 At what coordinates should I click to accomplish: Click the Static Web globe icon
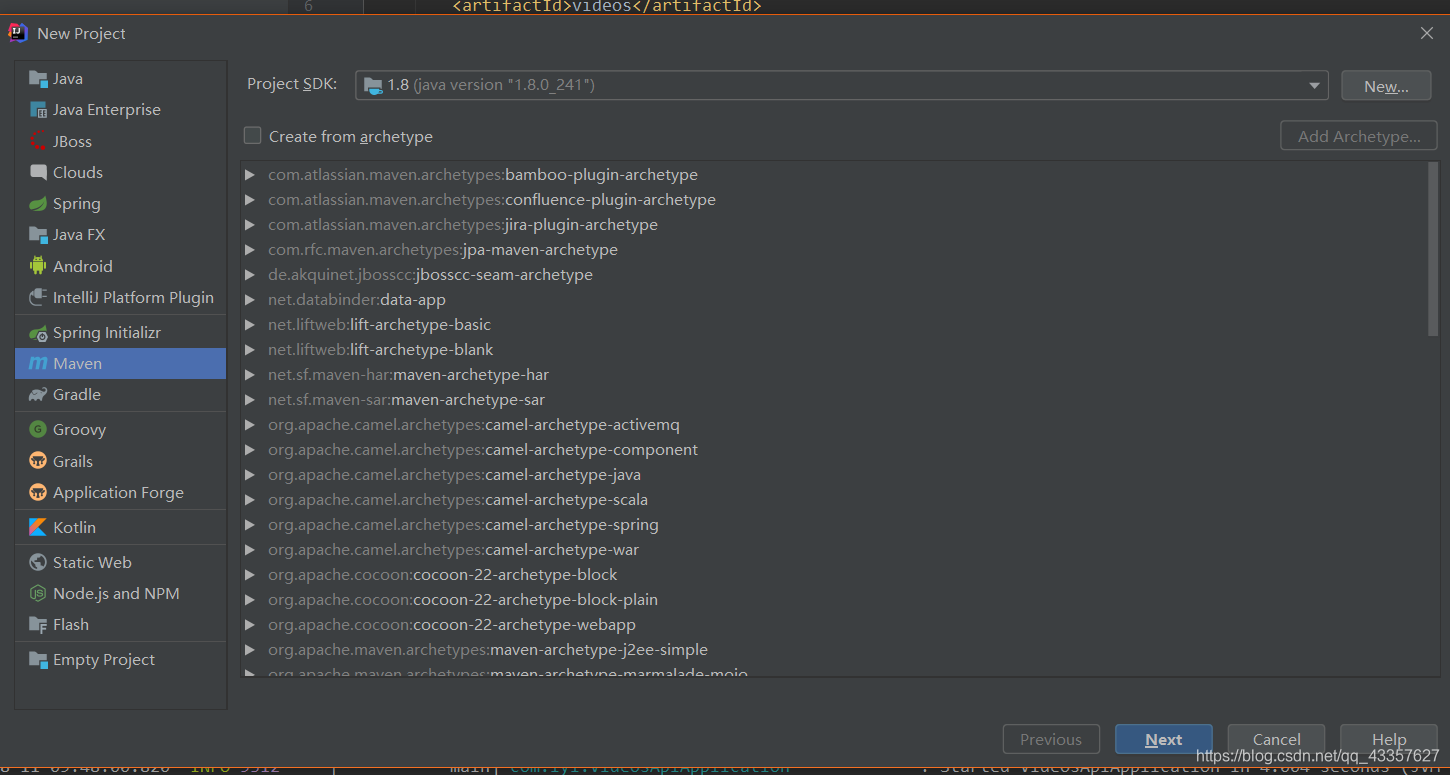coord(38,563)
